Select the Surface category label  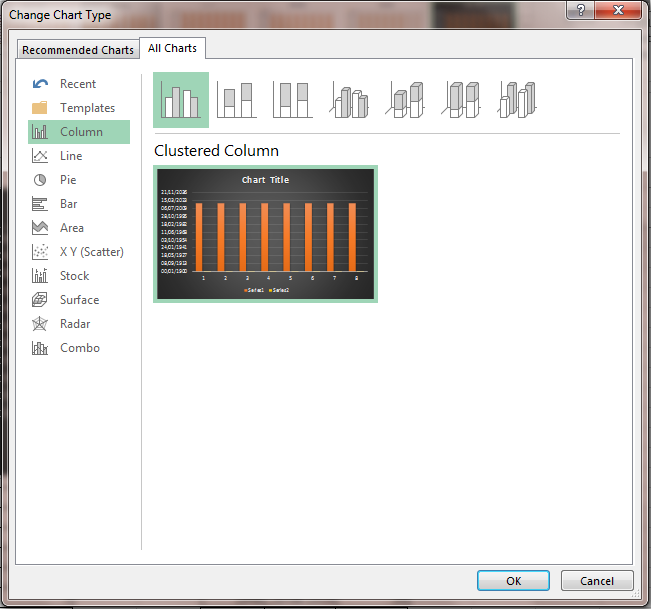(80, 300)
